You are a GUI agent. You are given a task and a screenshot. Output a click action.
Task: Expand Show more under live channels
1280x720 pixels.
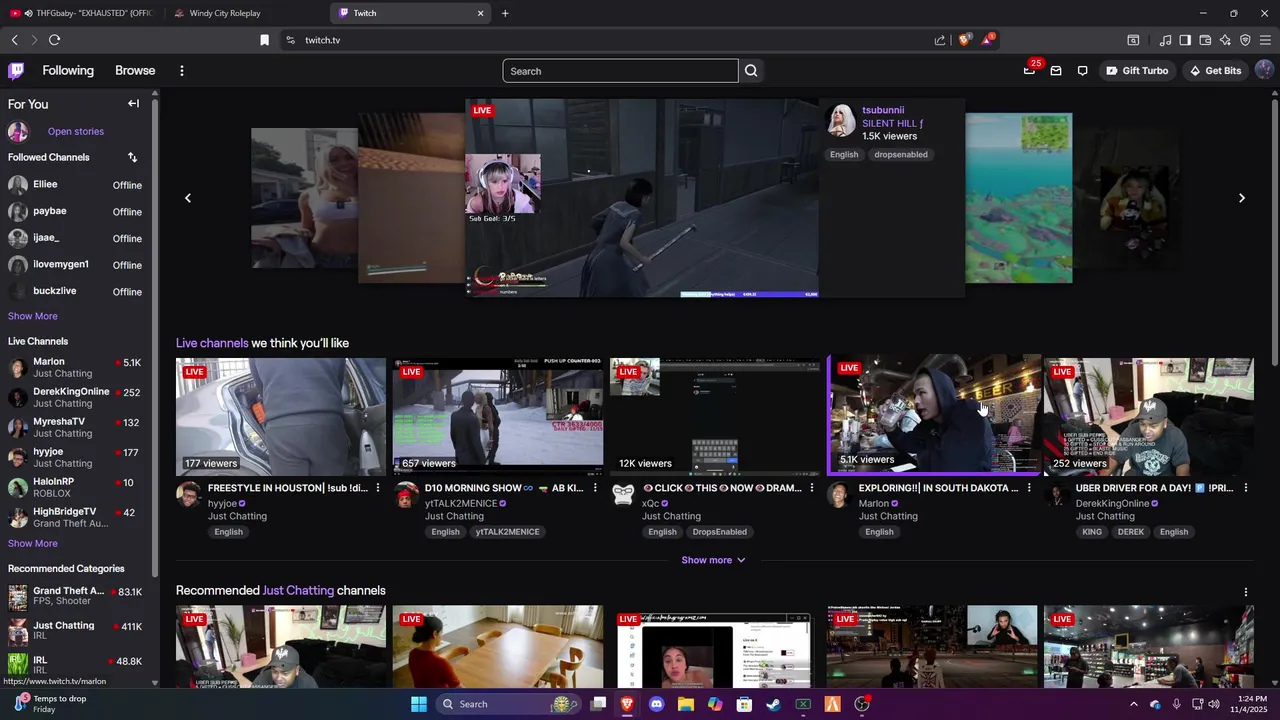[x=713, y=560]
